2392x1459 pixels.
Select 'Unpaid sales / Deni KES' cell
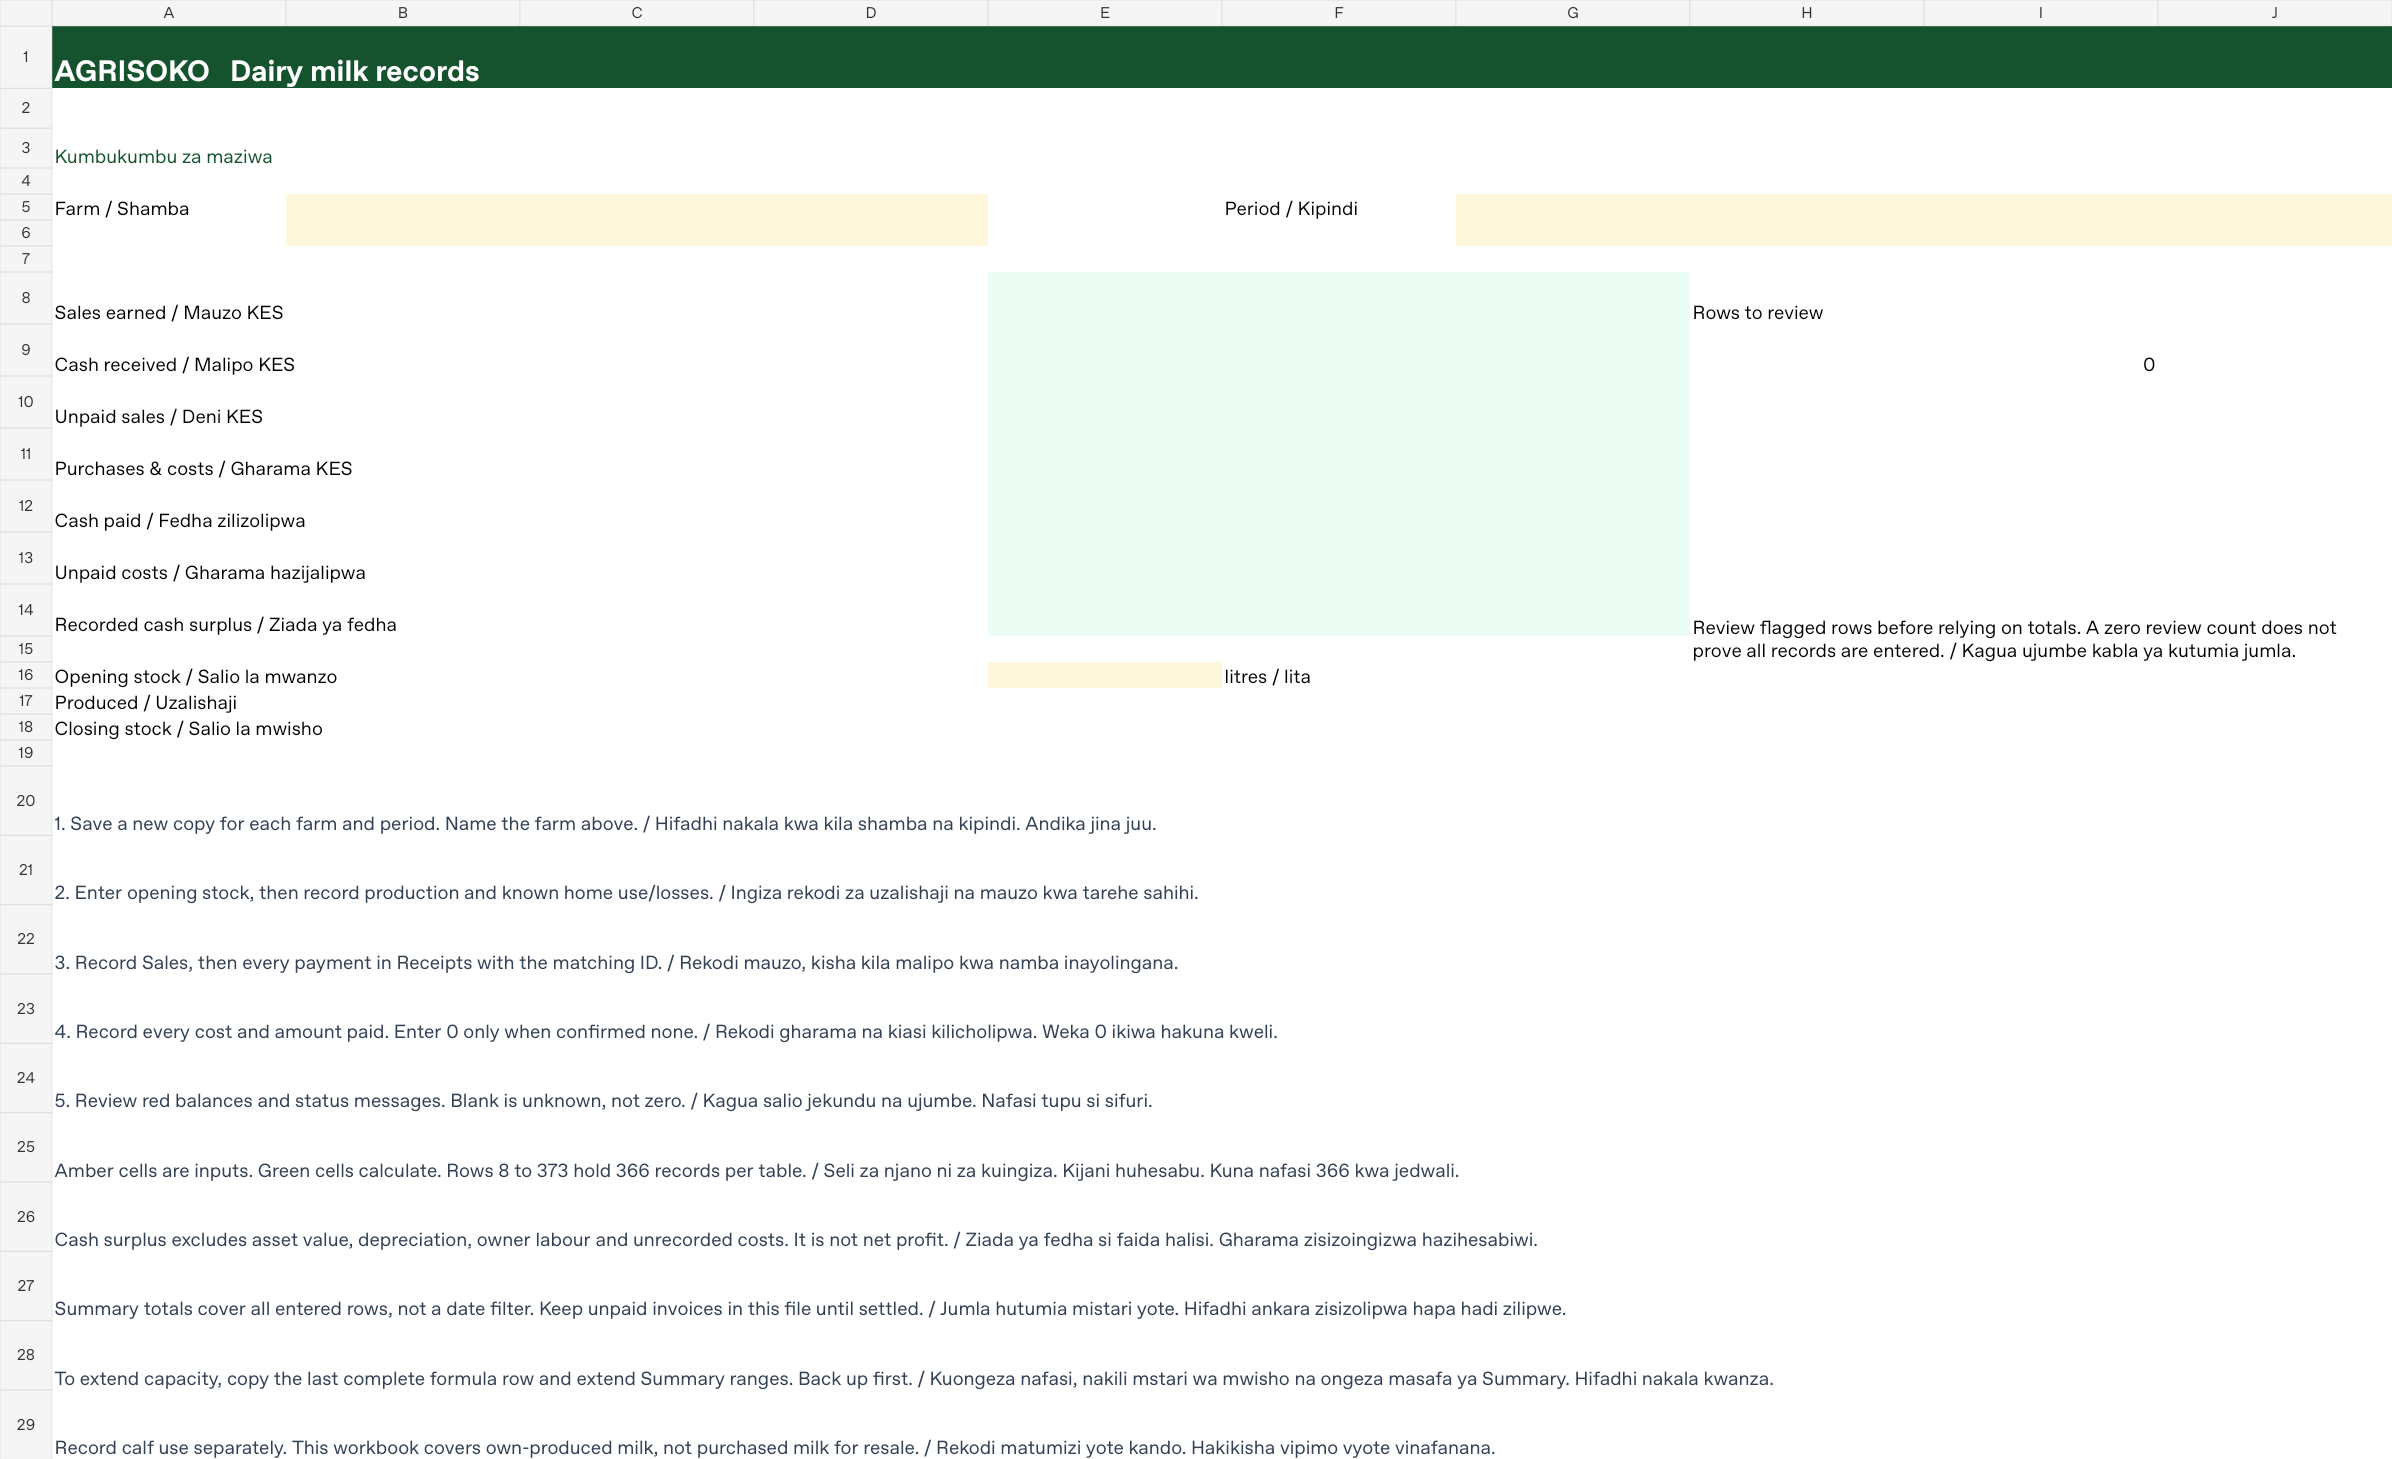point(159,417)
